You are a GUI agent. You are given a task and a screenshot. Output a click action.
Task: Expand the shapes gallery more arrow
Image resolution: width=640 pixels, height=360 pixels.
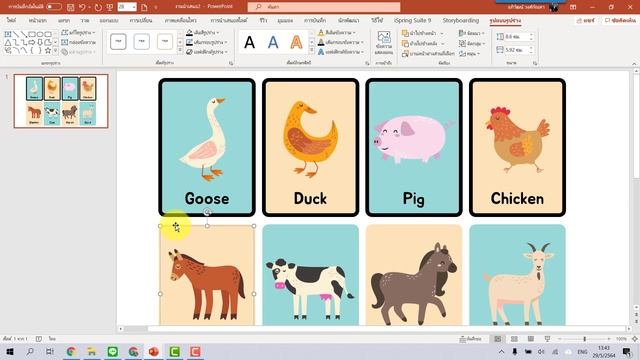pos(56,51)
